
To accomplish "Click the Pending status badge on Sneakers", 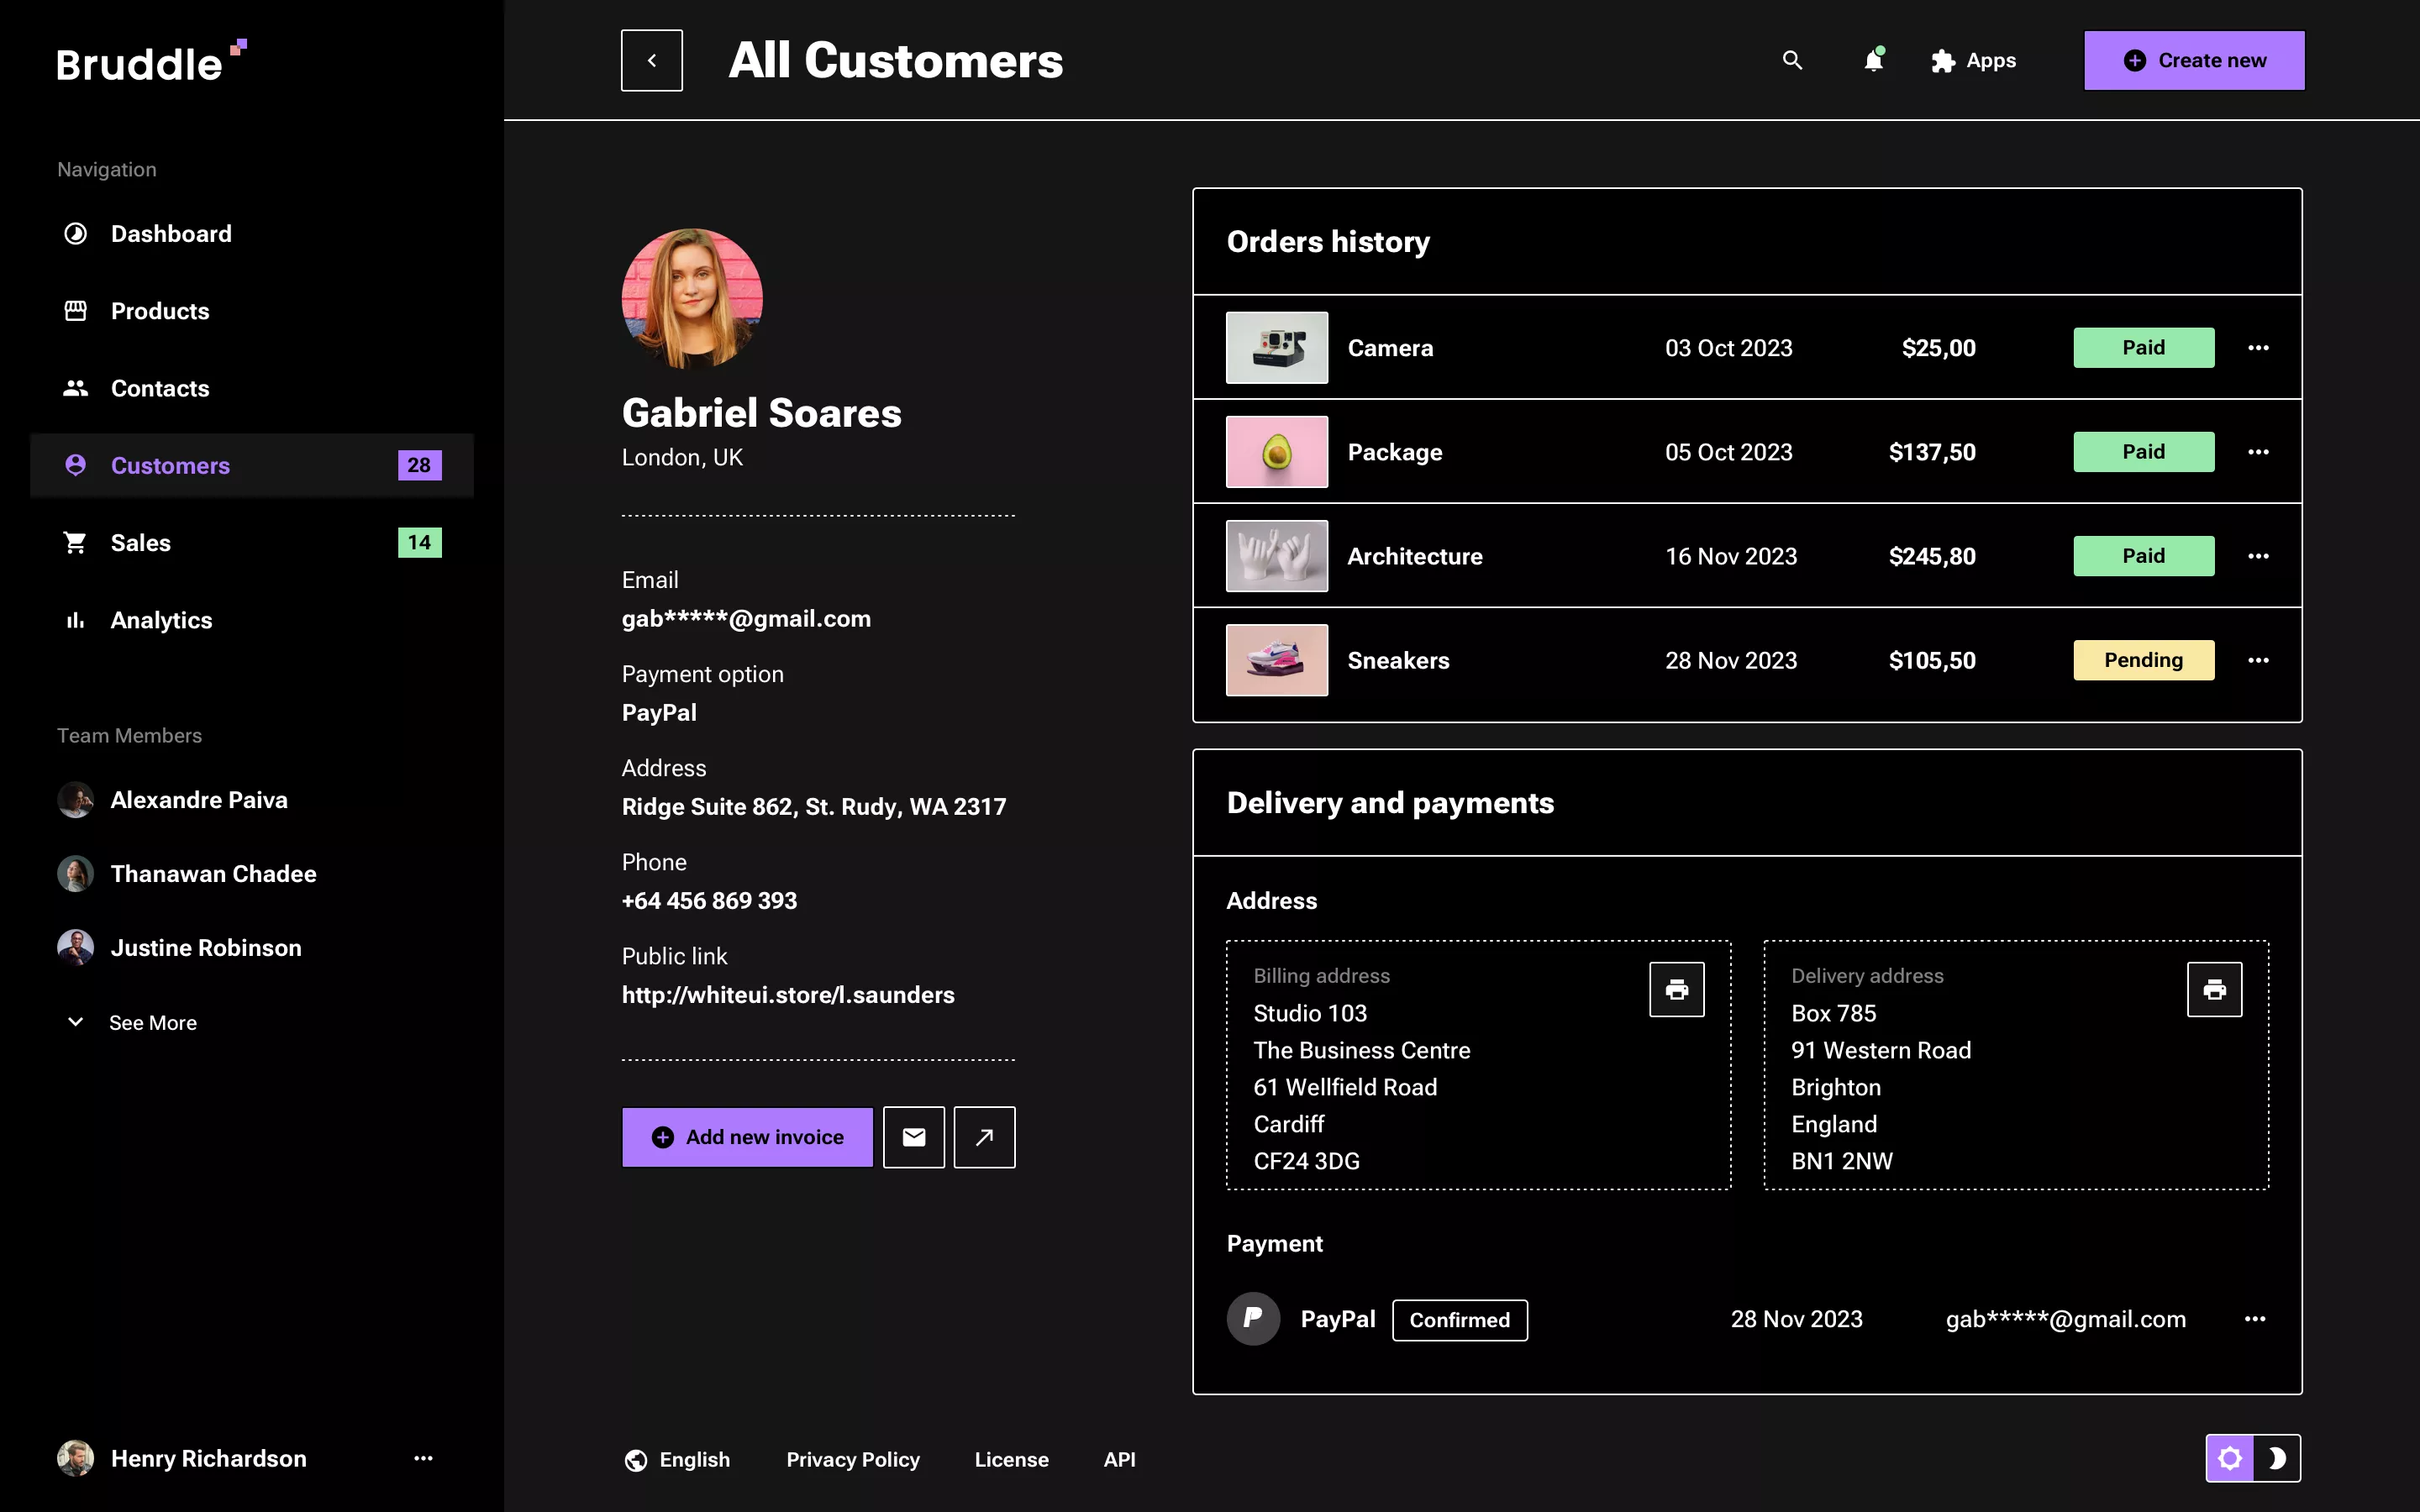I will point(2143,660).
